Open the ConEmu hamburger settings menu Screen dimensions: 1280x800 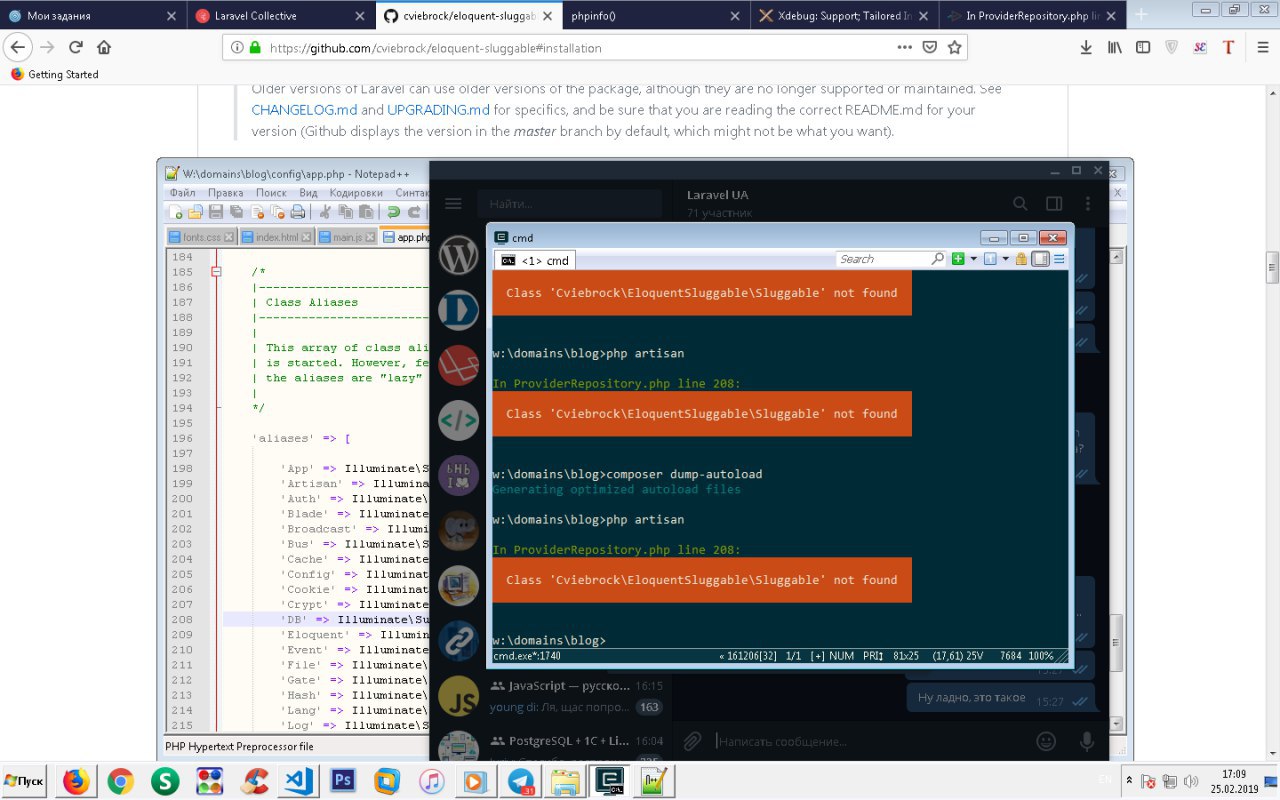pos(1059,259)
